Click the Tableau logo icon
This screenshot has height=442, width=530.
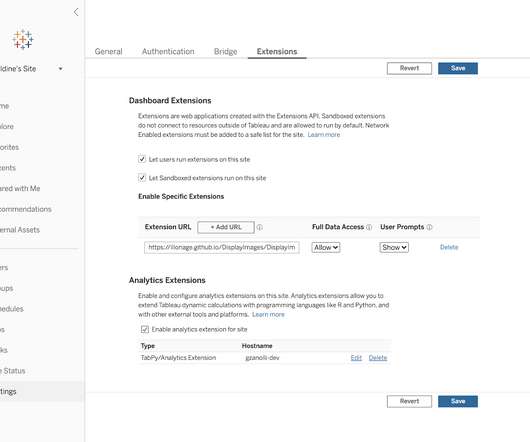click(x=23, y=40)
